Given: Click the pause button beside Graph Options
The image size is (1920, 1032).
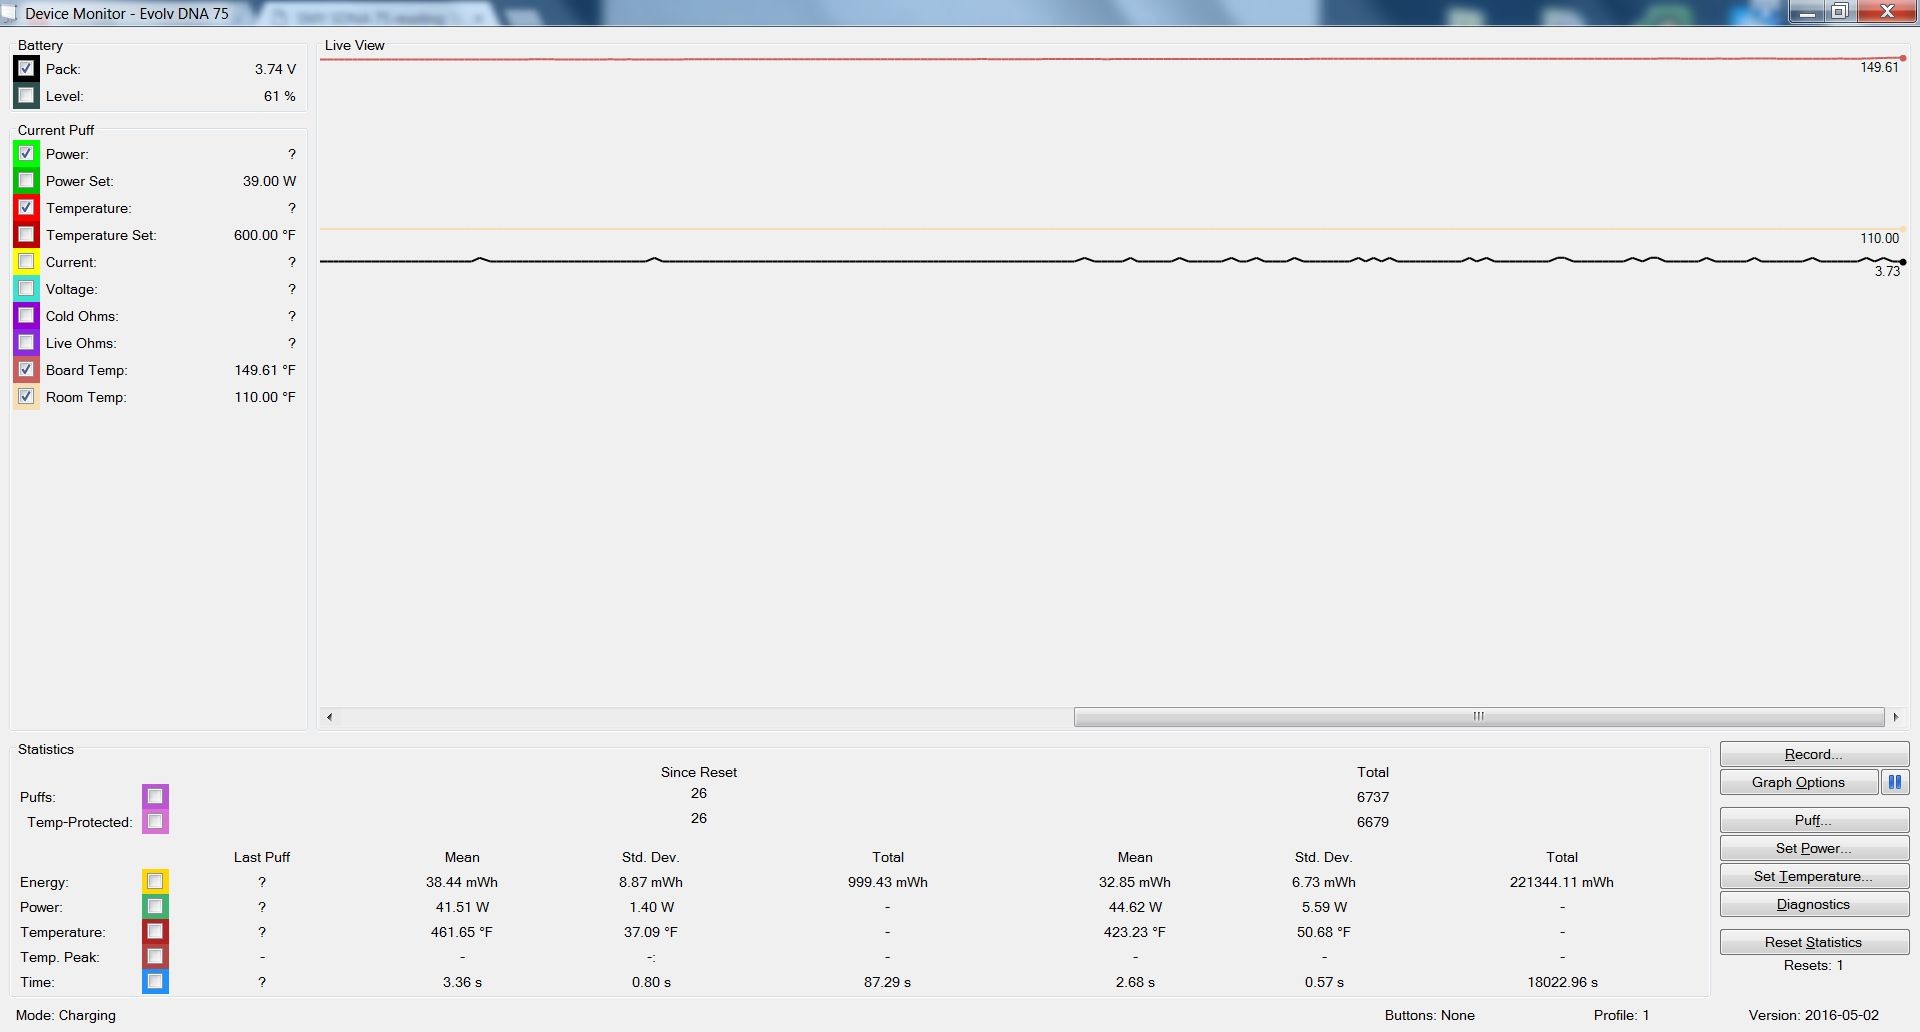Looking at the screenshot, I should coord(1894,782).
